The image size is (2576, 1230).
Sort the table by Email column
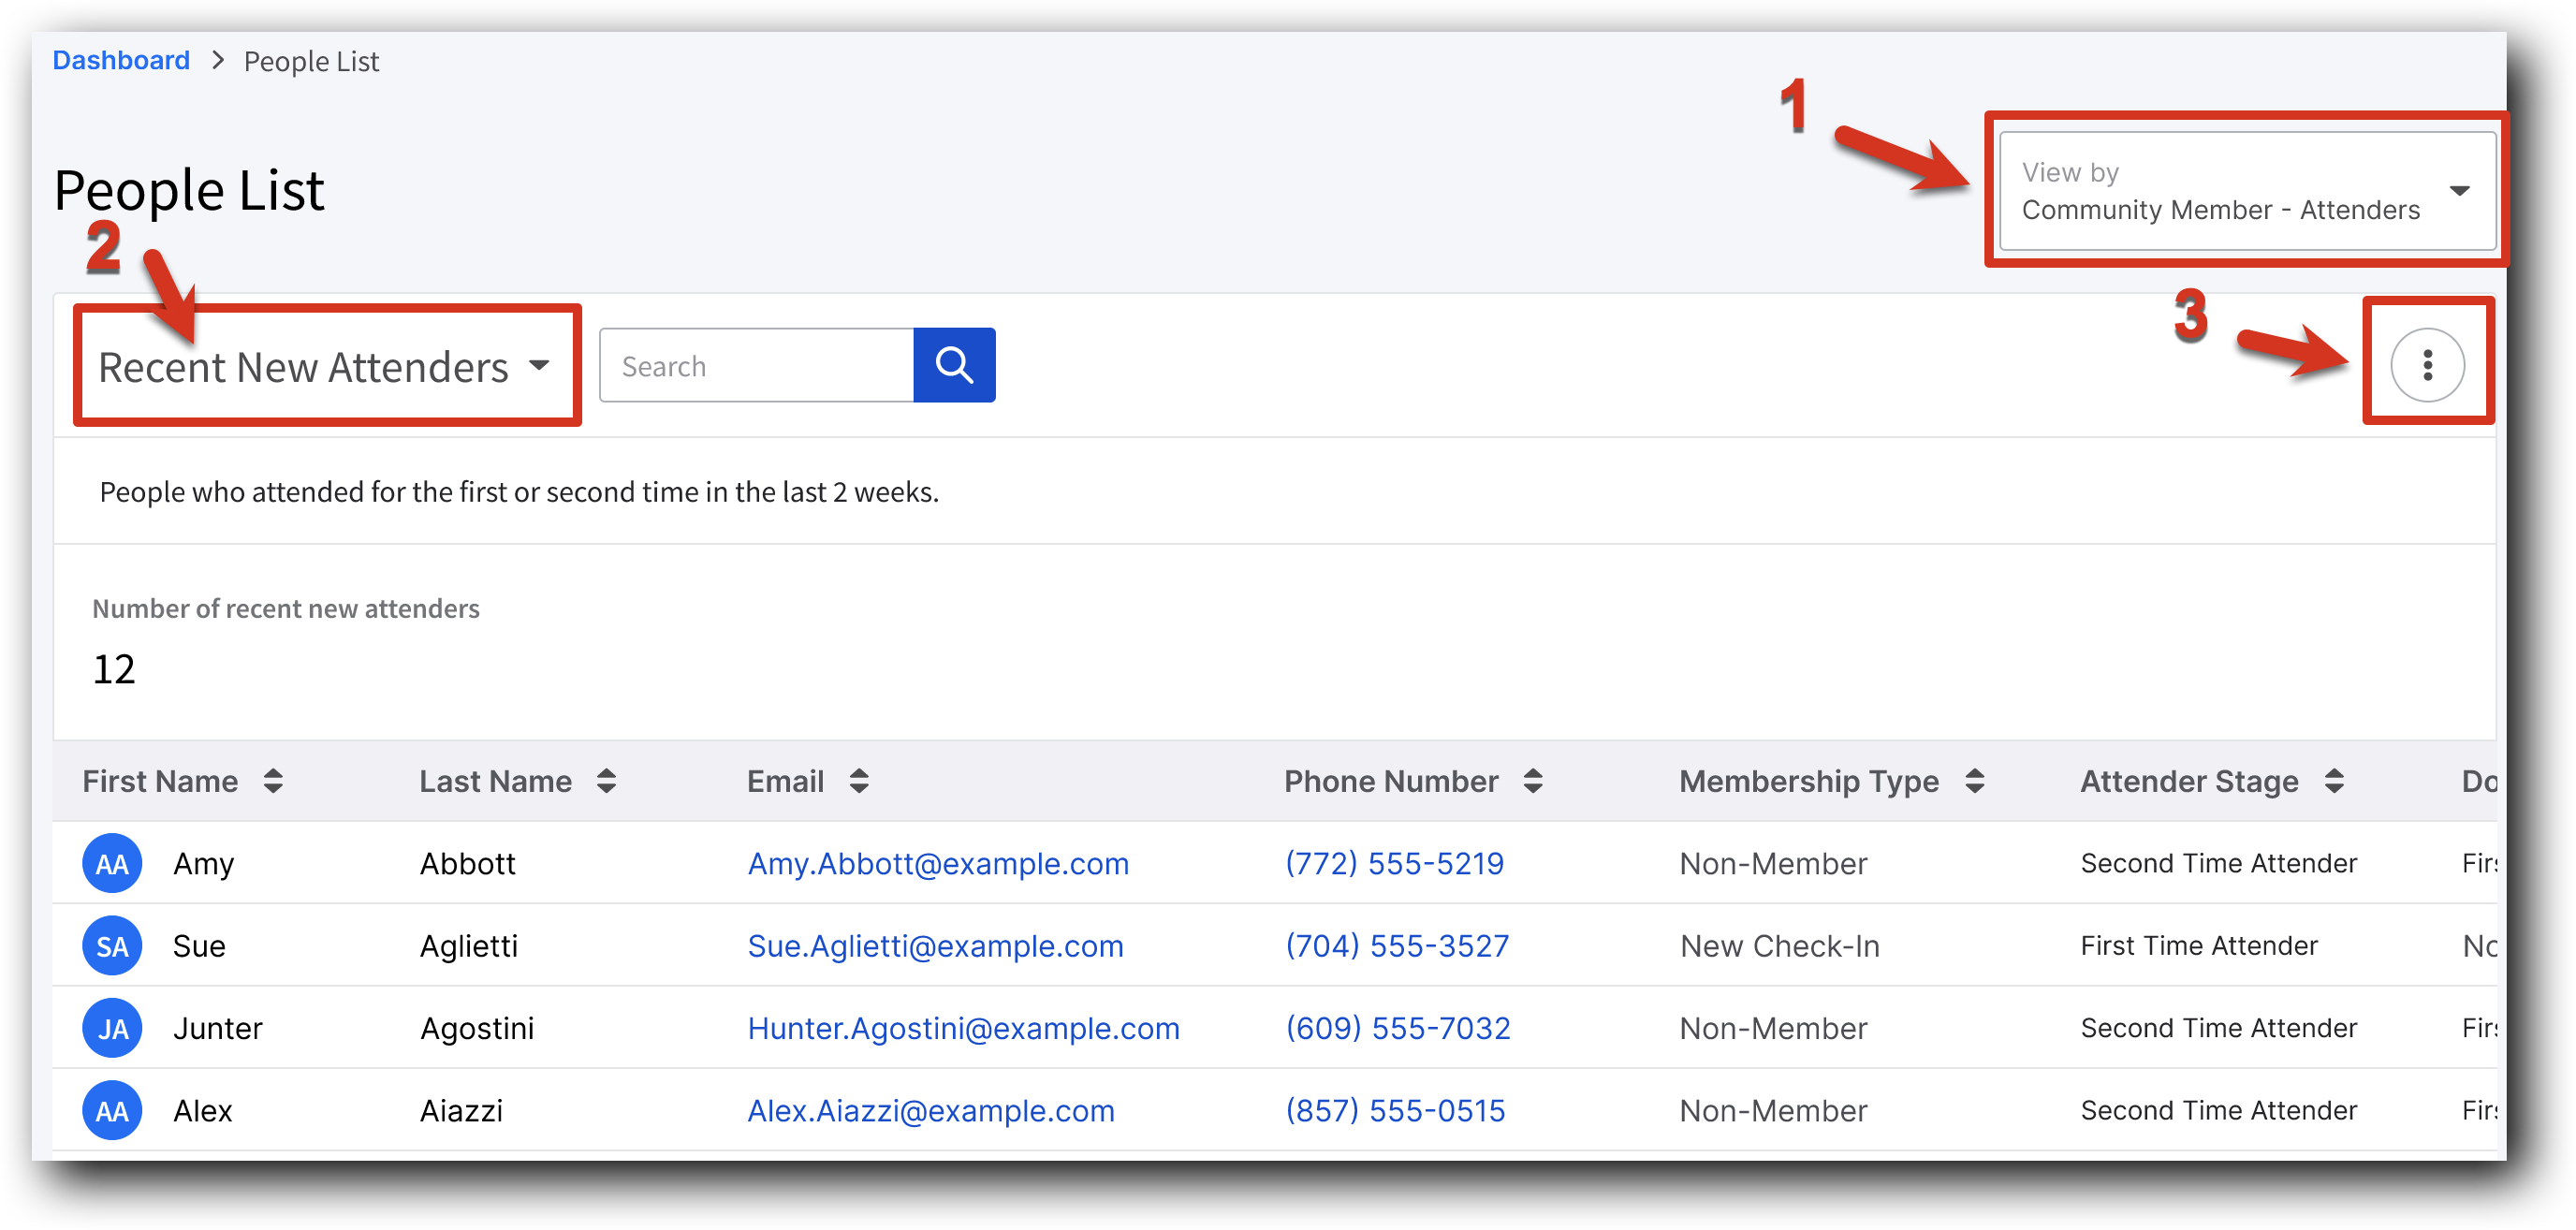coord(859,781)
